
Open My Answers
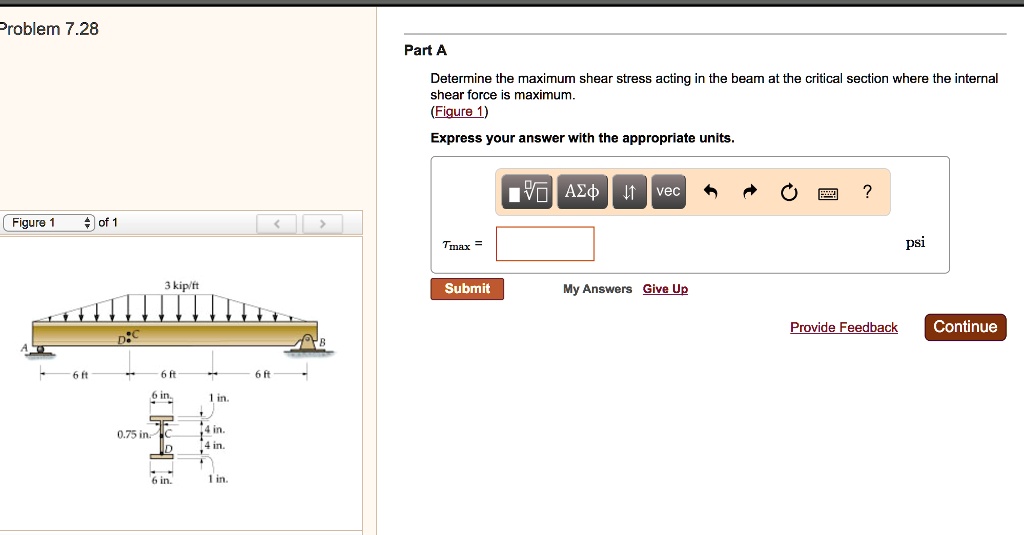click(x=598, y=289)
